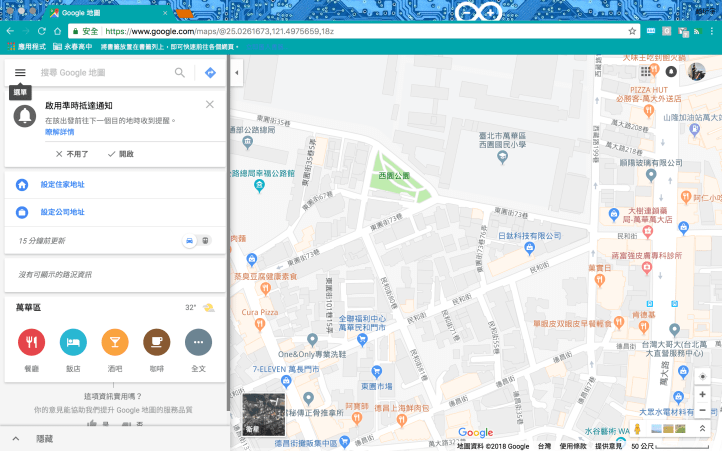Click the 隱藏 hide label
The height and width of the screenshot is (451, 722).
pyautogui.click(x=45, y=439)
